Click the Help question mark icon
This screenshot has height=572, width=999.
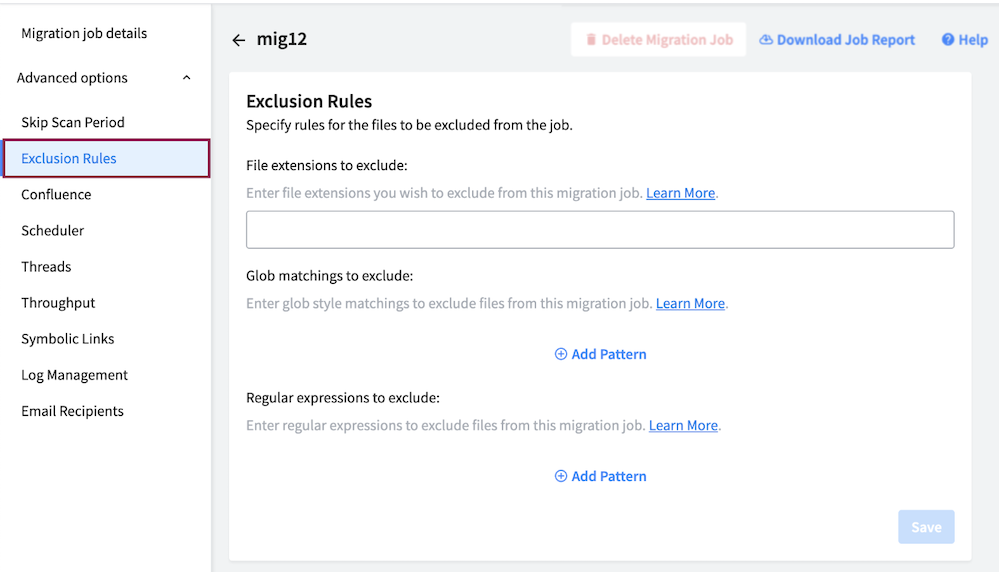(948, 39)
